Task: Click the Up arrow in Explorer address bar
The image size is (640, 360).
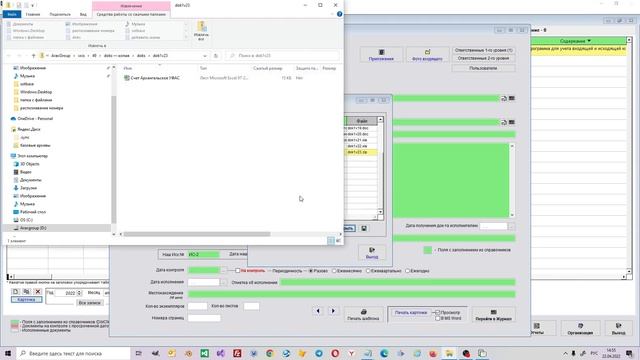Action: [x=33, y=56]
